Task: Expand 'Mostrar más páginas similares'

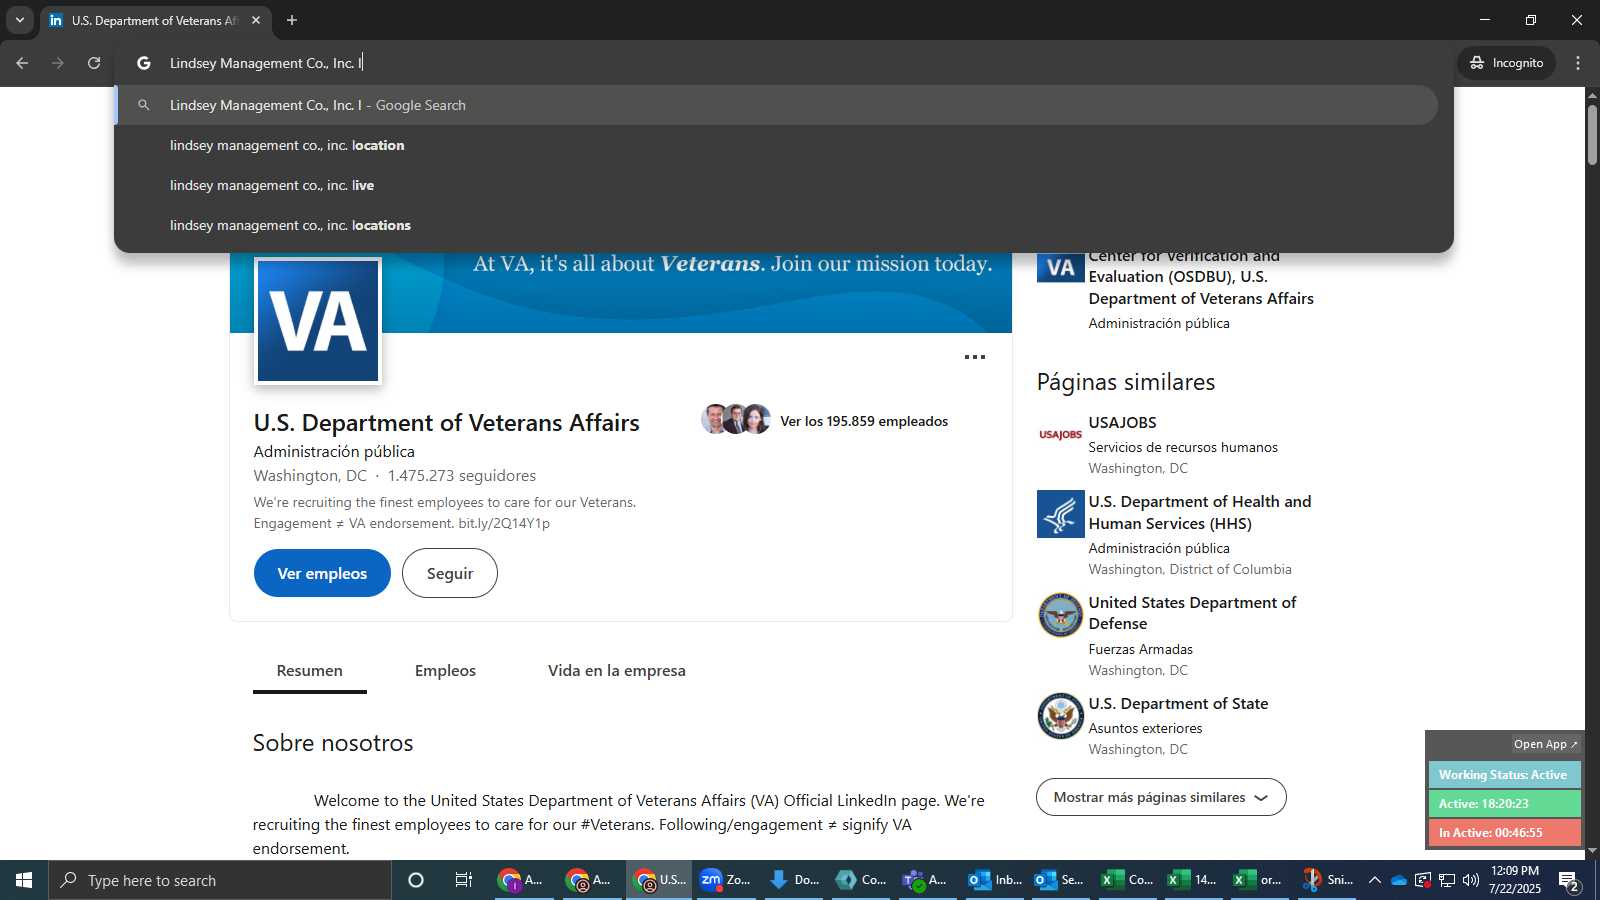Action: 1161,797
